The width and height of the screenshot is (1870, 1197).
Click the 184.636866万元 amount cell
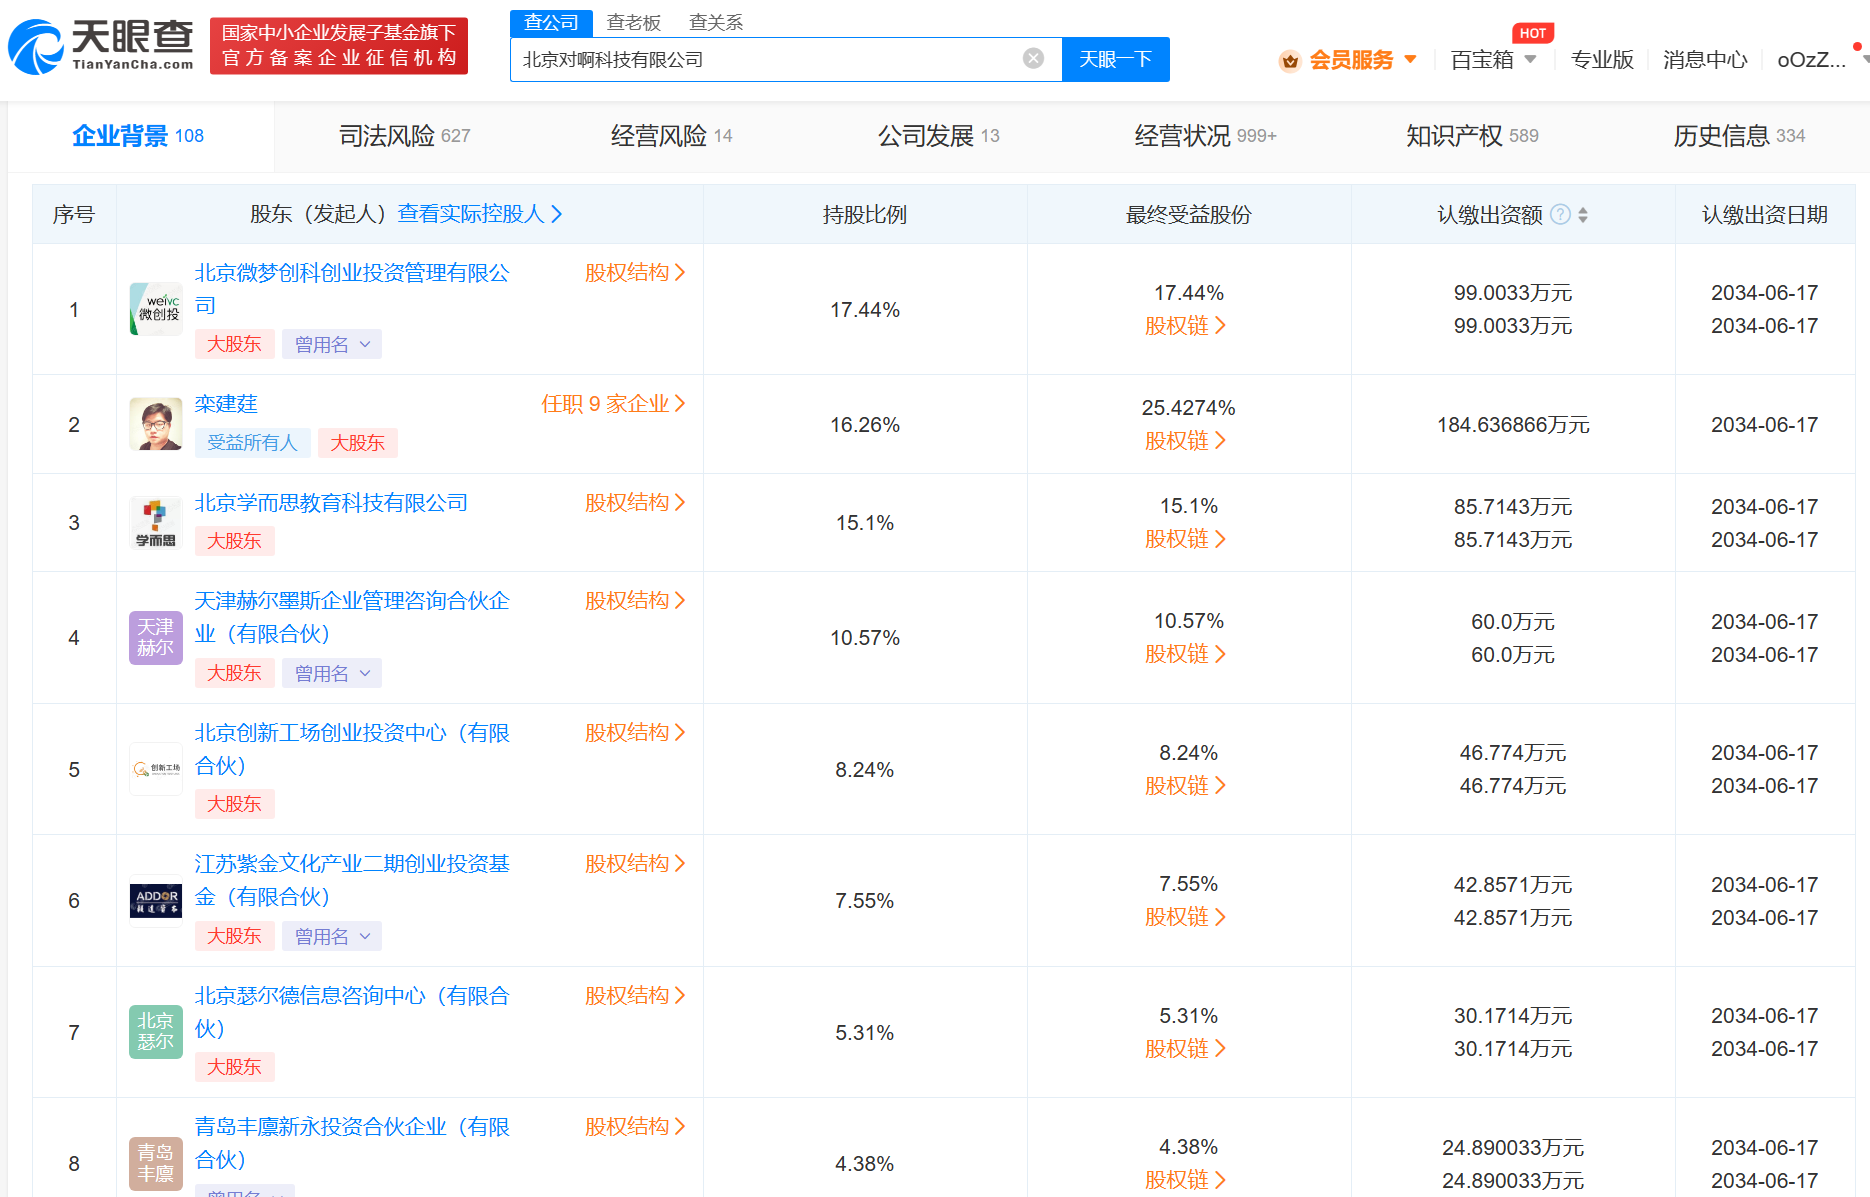tap(1513, 425)
